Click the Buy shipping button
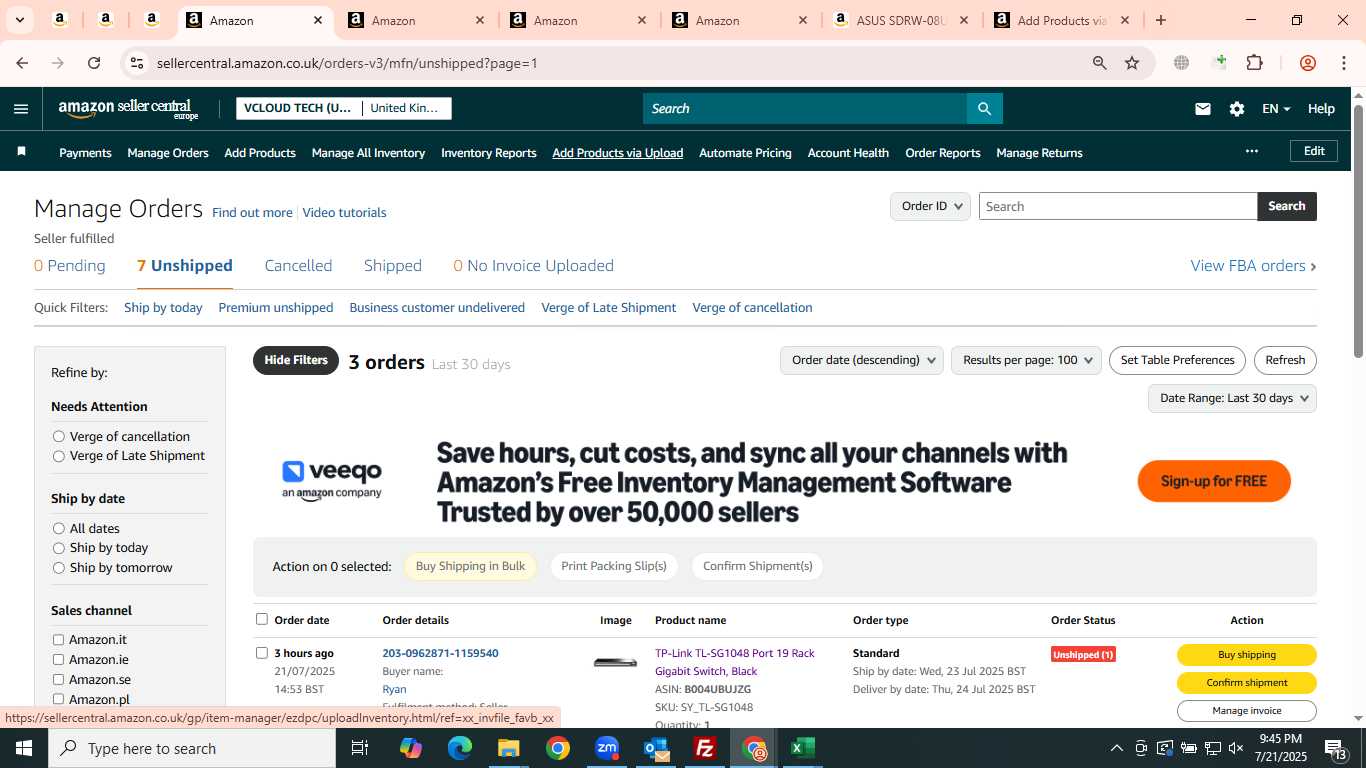1366x768 pixels. click(1246, 655)
